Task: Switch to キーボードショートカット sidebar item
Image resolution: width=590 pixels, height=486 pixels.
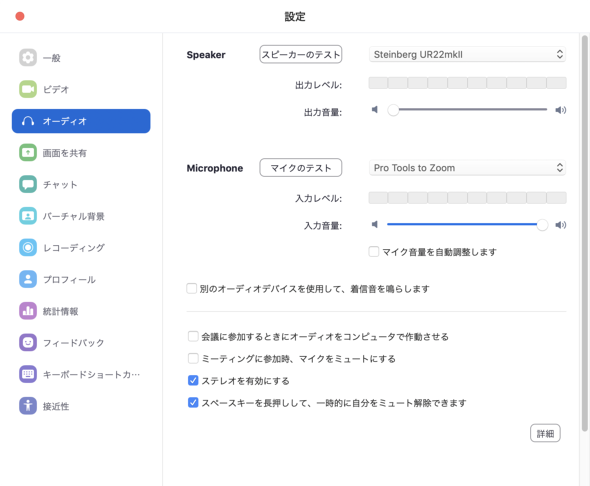Action: (81, 374)
